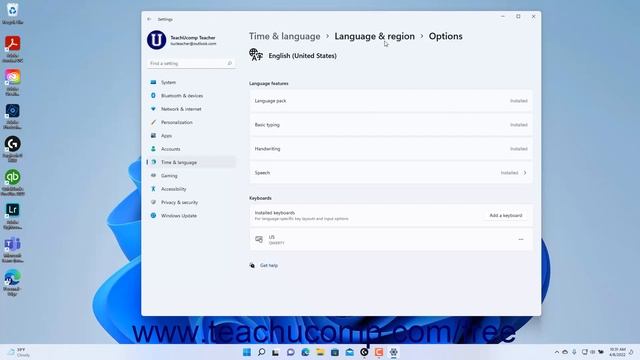Click the OneDrive cloud tray icon
This screenshot has height=360, width=640.
[565, 352]
